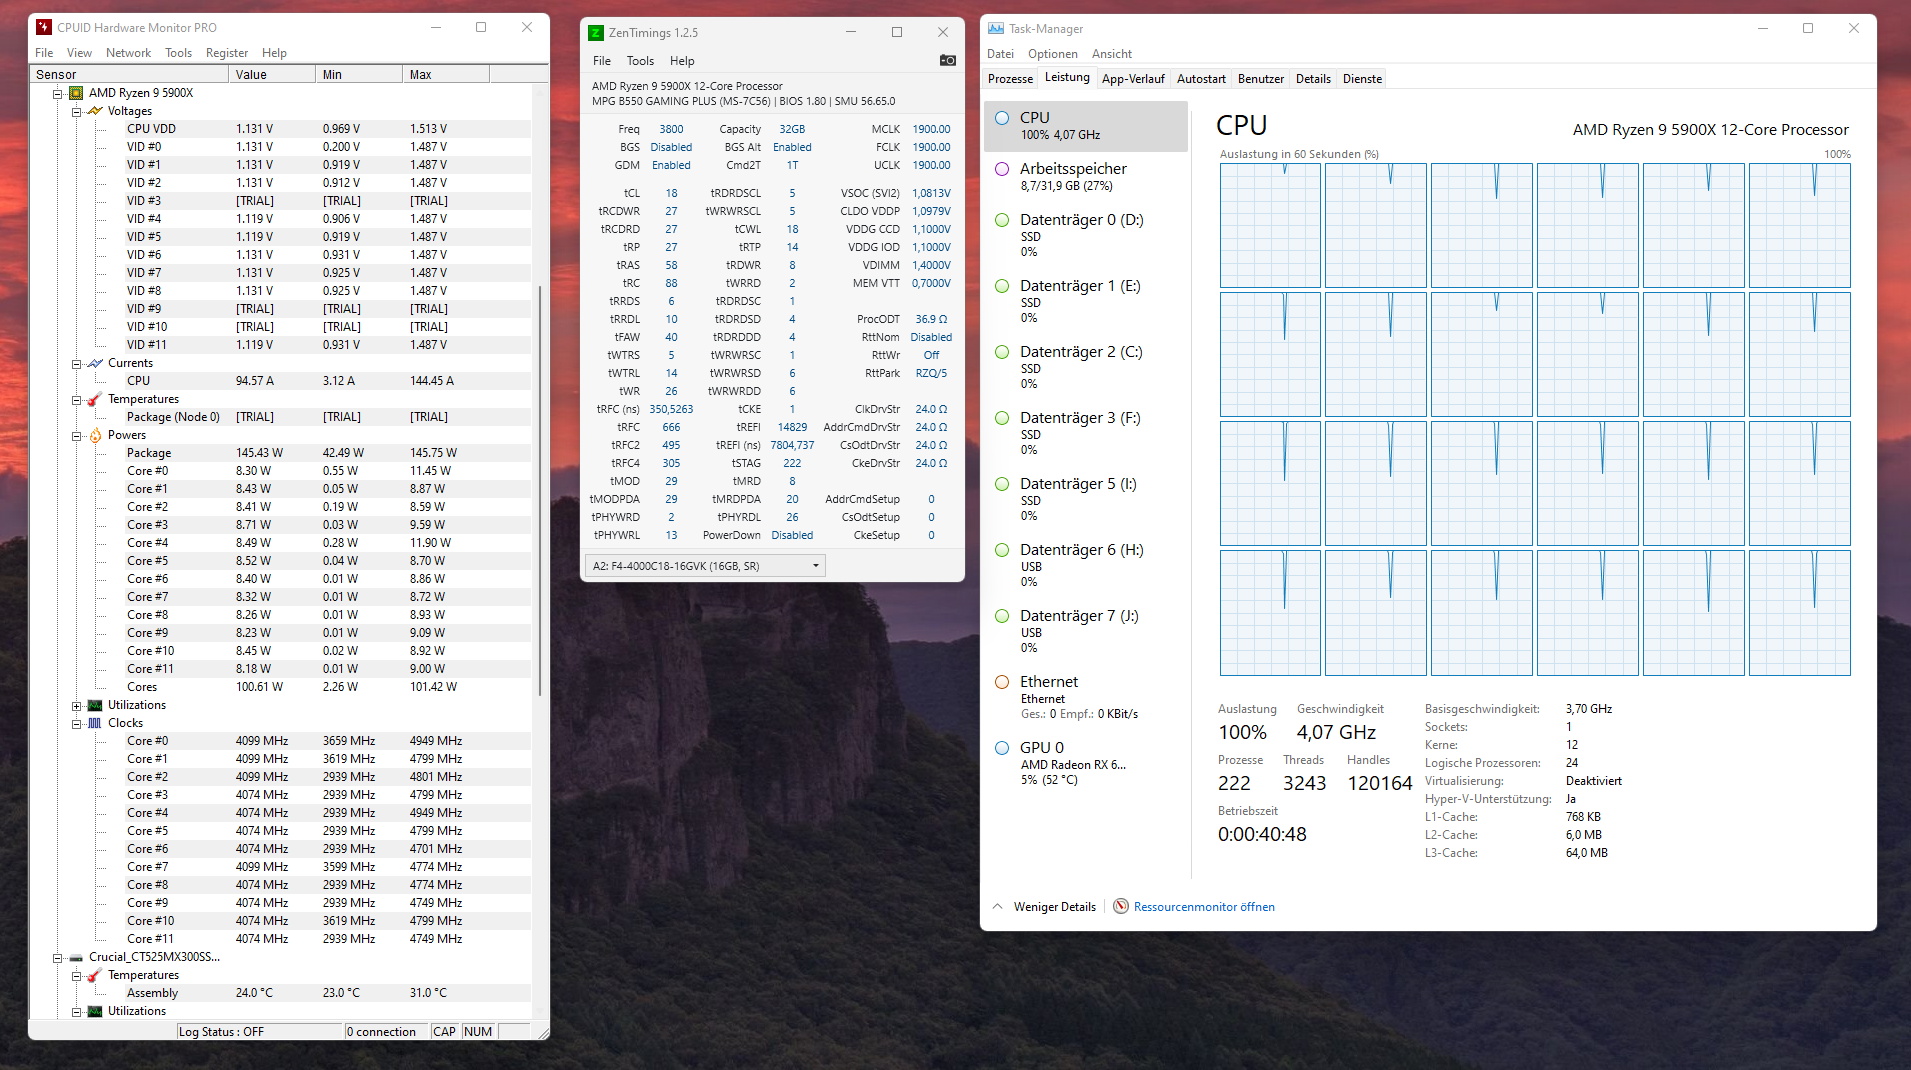Click thermometer icon of Temperatures under Crucial drive
Screen dimensions: 1911x1070
coord(95,975)
